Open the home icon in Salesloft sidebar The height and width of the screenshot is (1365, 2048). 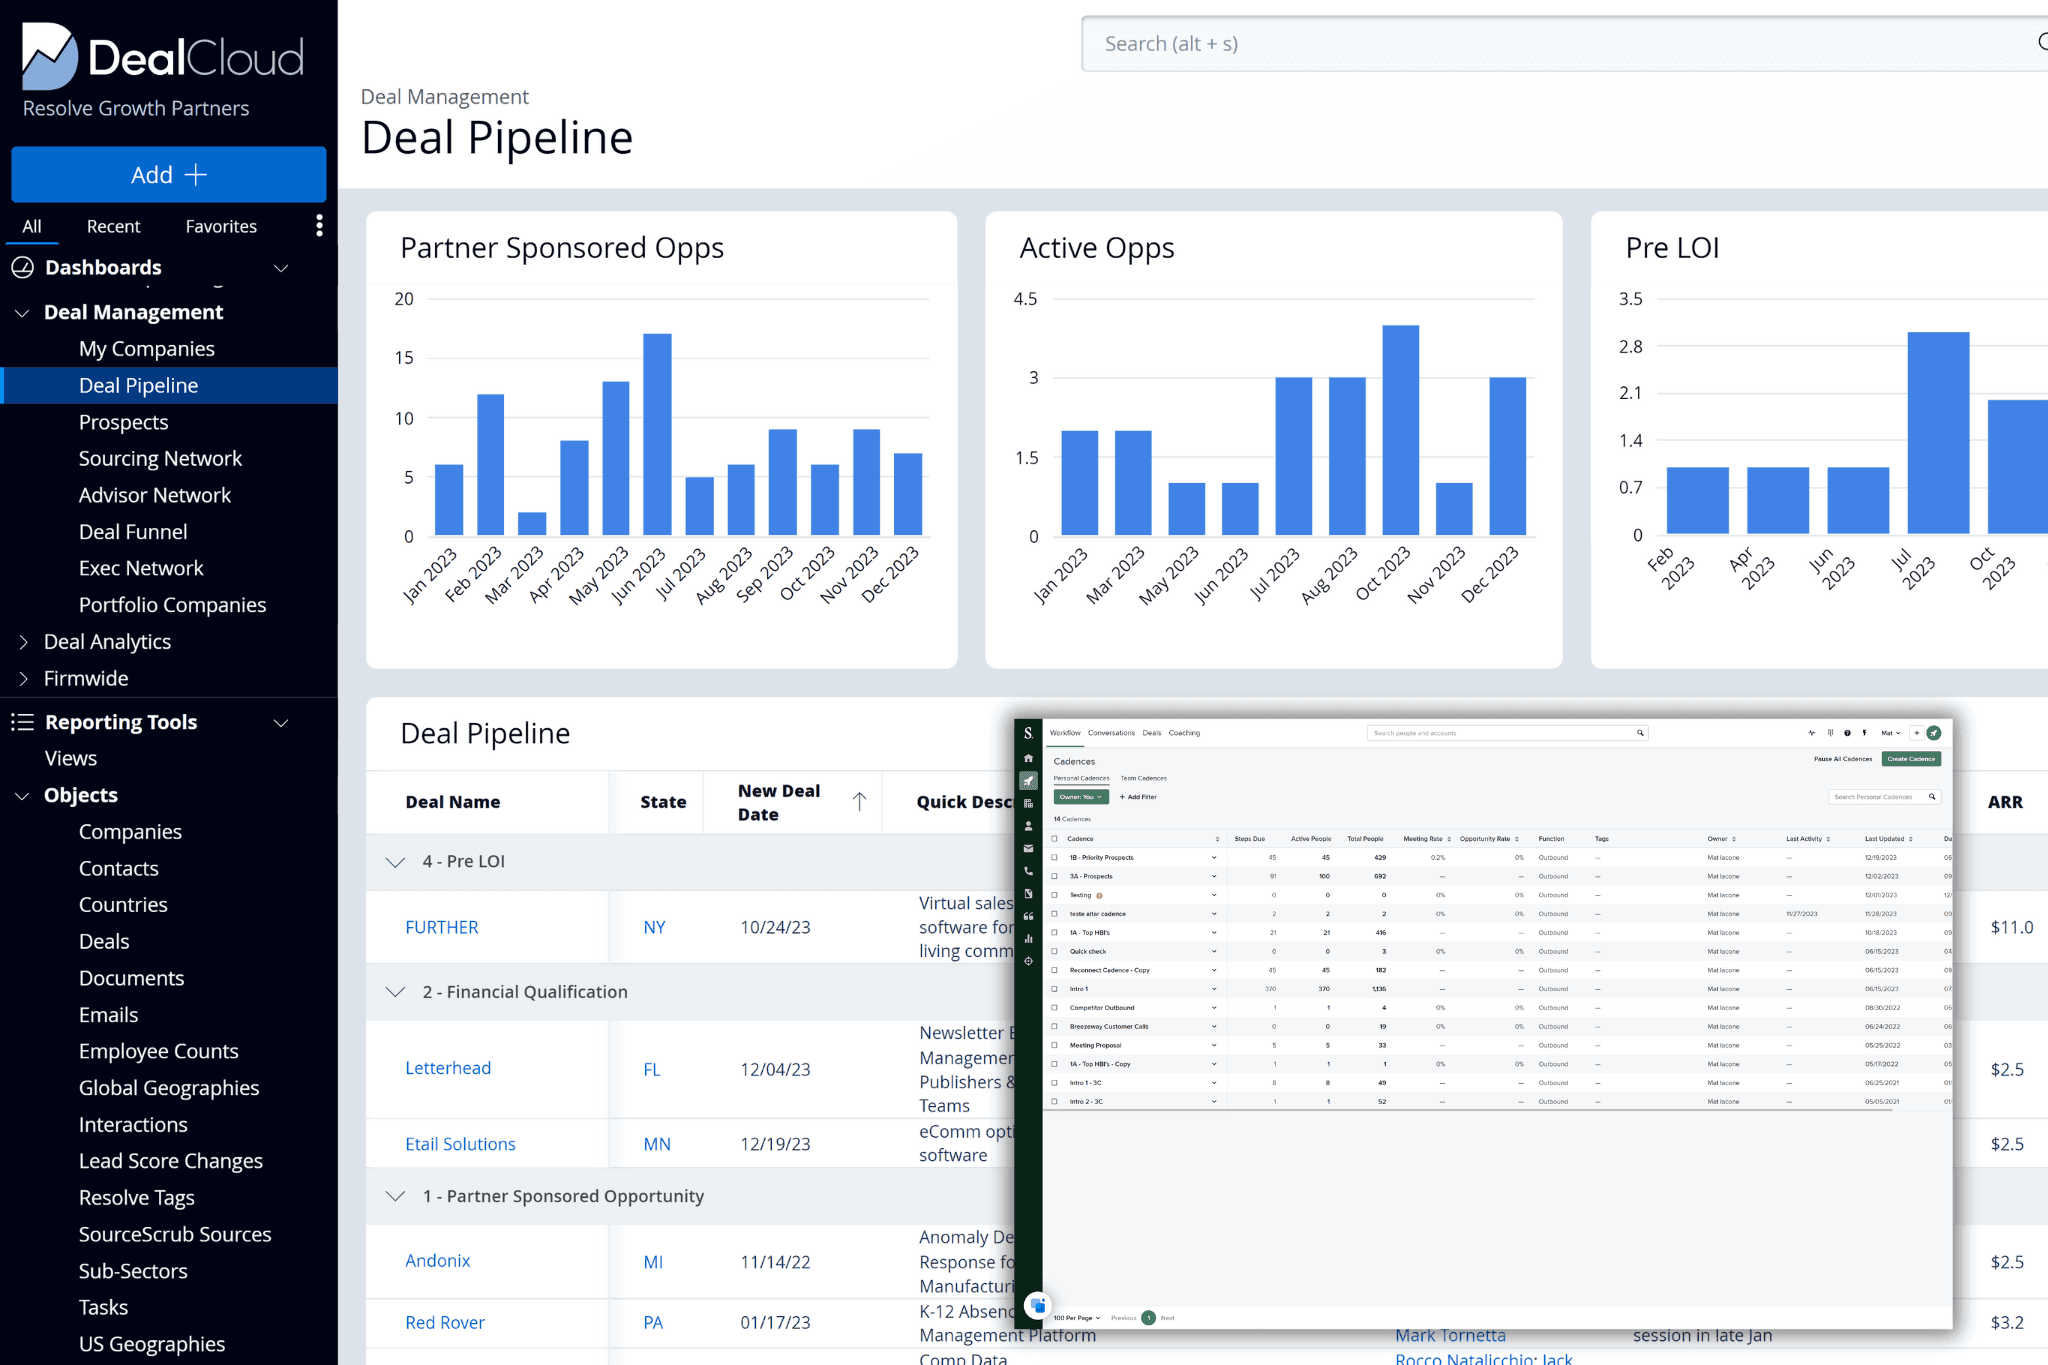[1028, 758]
